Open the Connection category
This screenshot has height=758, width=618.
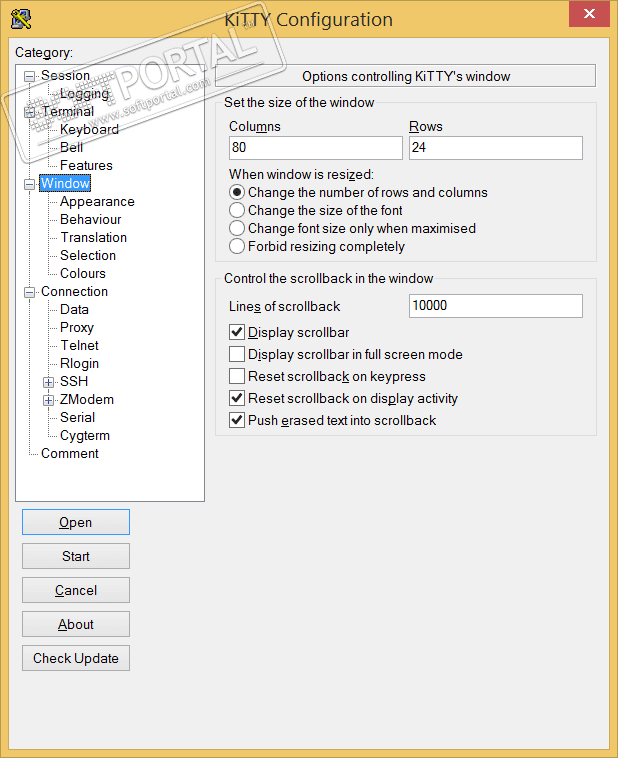click(x=74, y=292)
